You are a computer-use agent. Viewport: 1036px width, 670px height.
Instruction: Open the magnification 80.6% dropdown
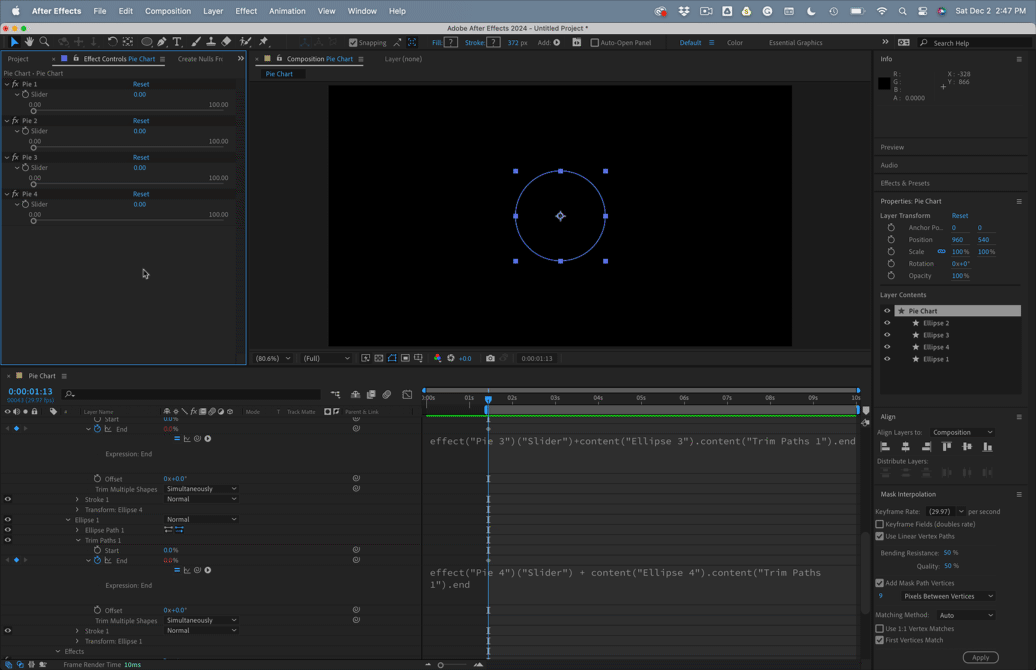pos(274,358)
